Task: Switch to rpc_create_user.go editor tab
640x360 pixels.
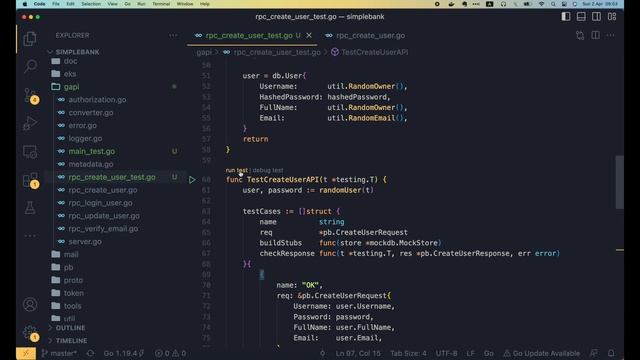Action: coord(366,36)
